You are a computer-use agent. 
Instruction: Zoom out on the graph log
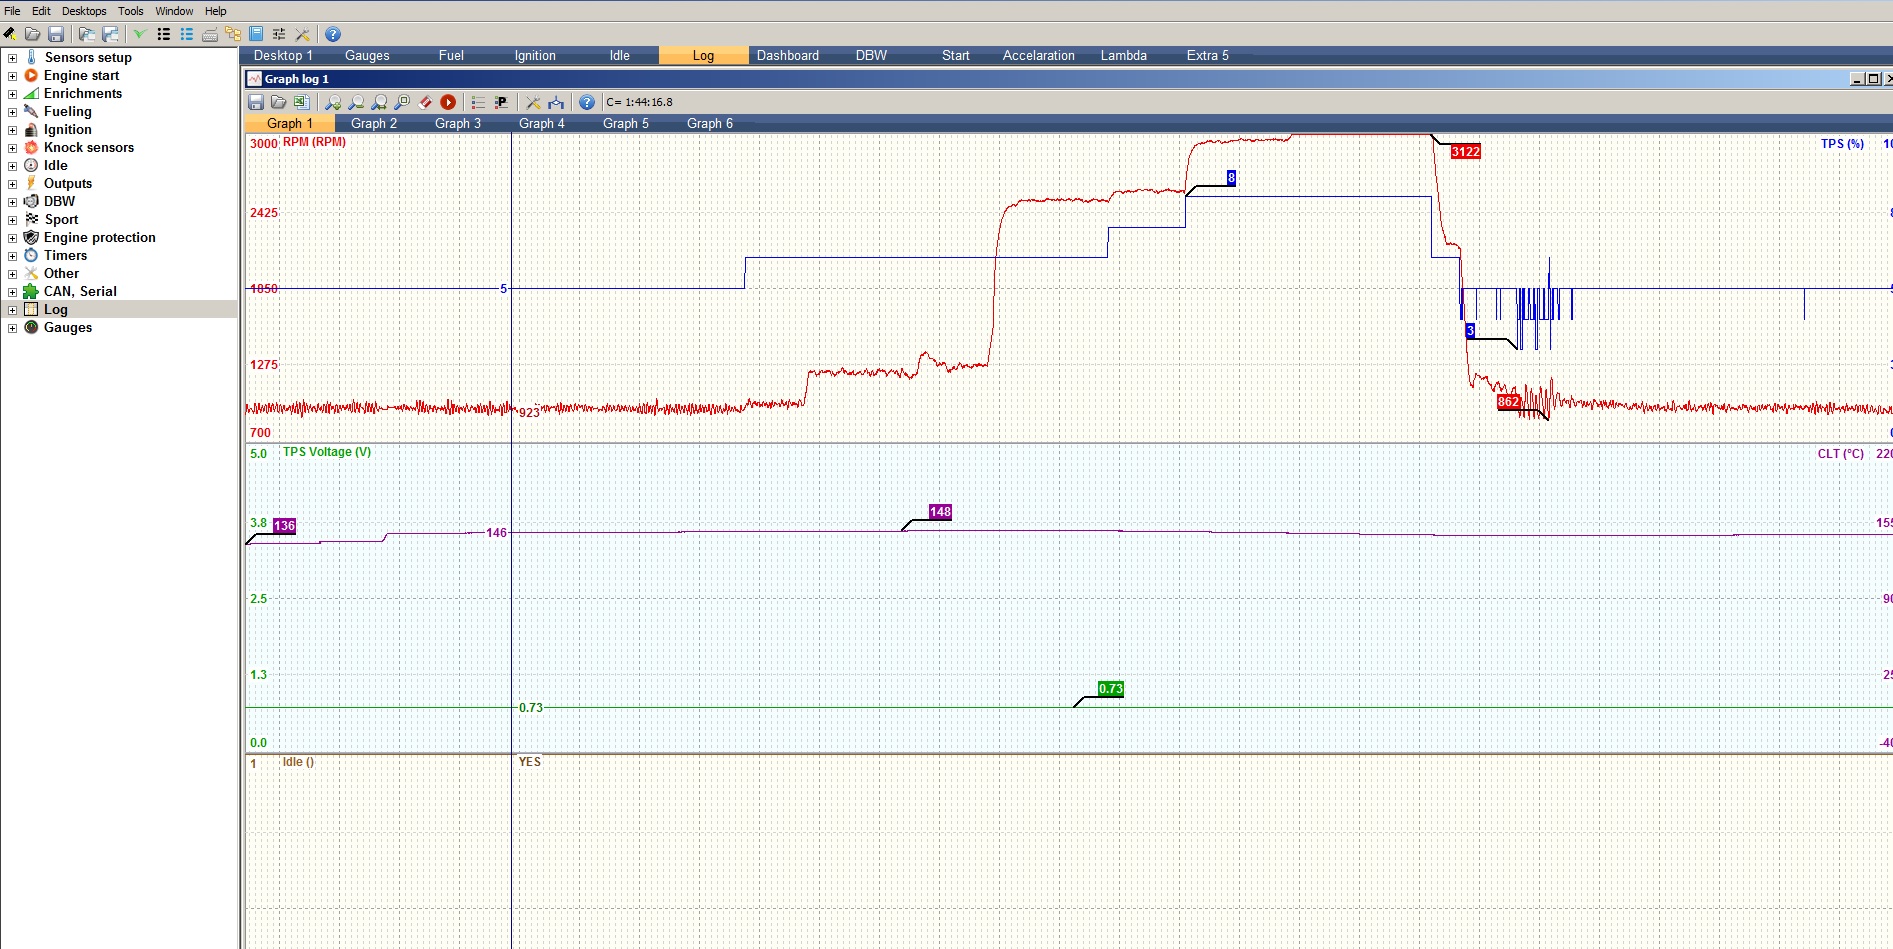pos(356,102)
